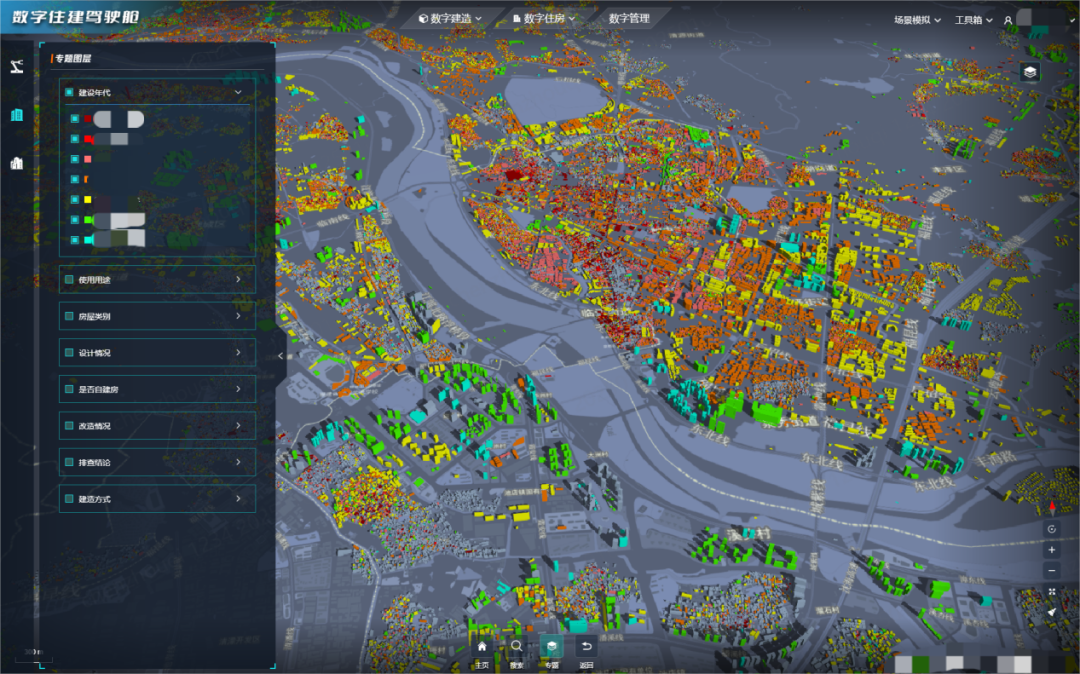The width and height of the screenshot is (1080, 674).
Task: Open the 工具箱 toolbox menu
Action: (x=975, y=20)
